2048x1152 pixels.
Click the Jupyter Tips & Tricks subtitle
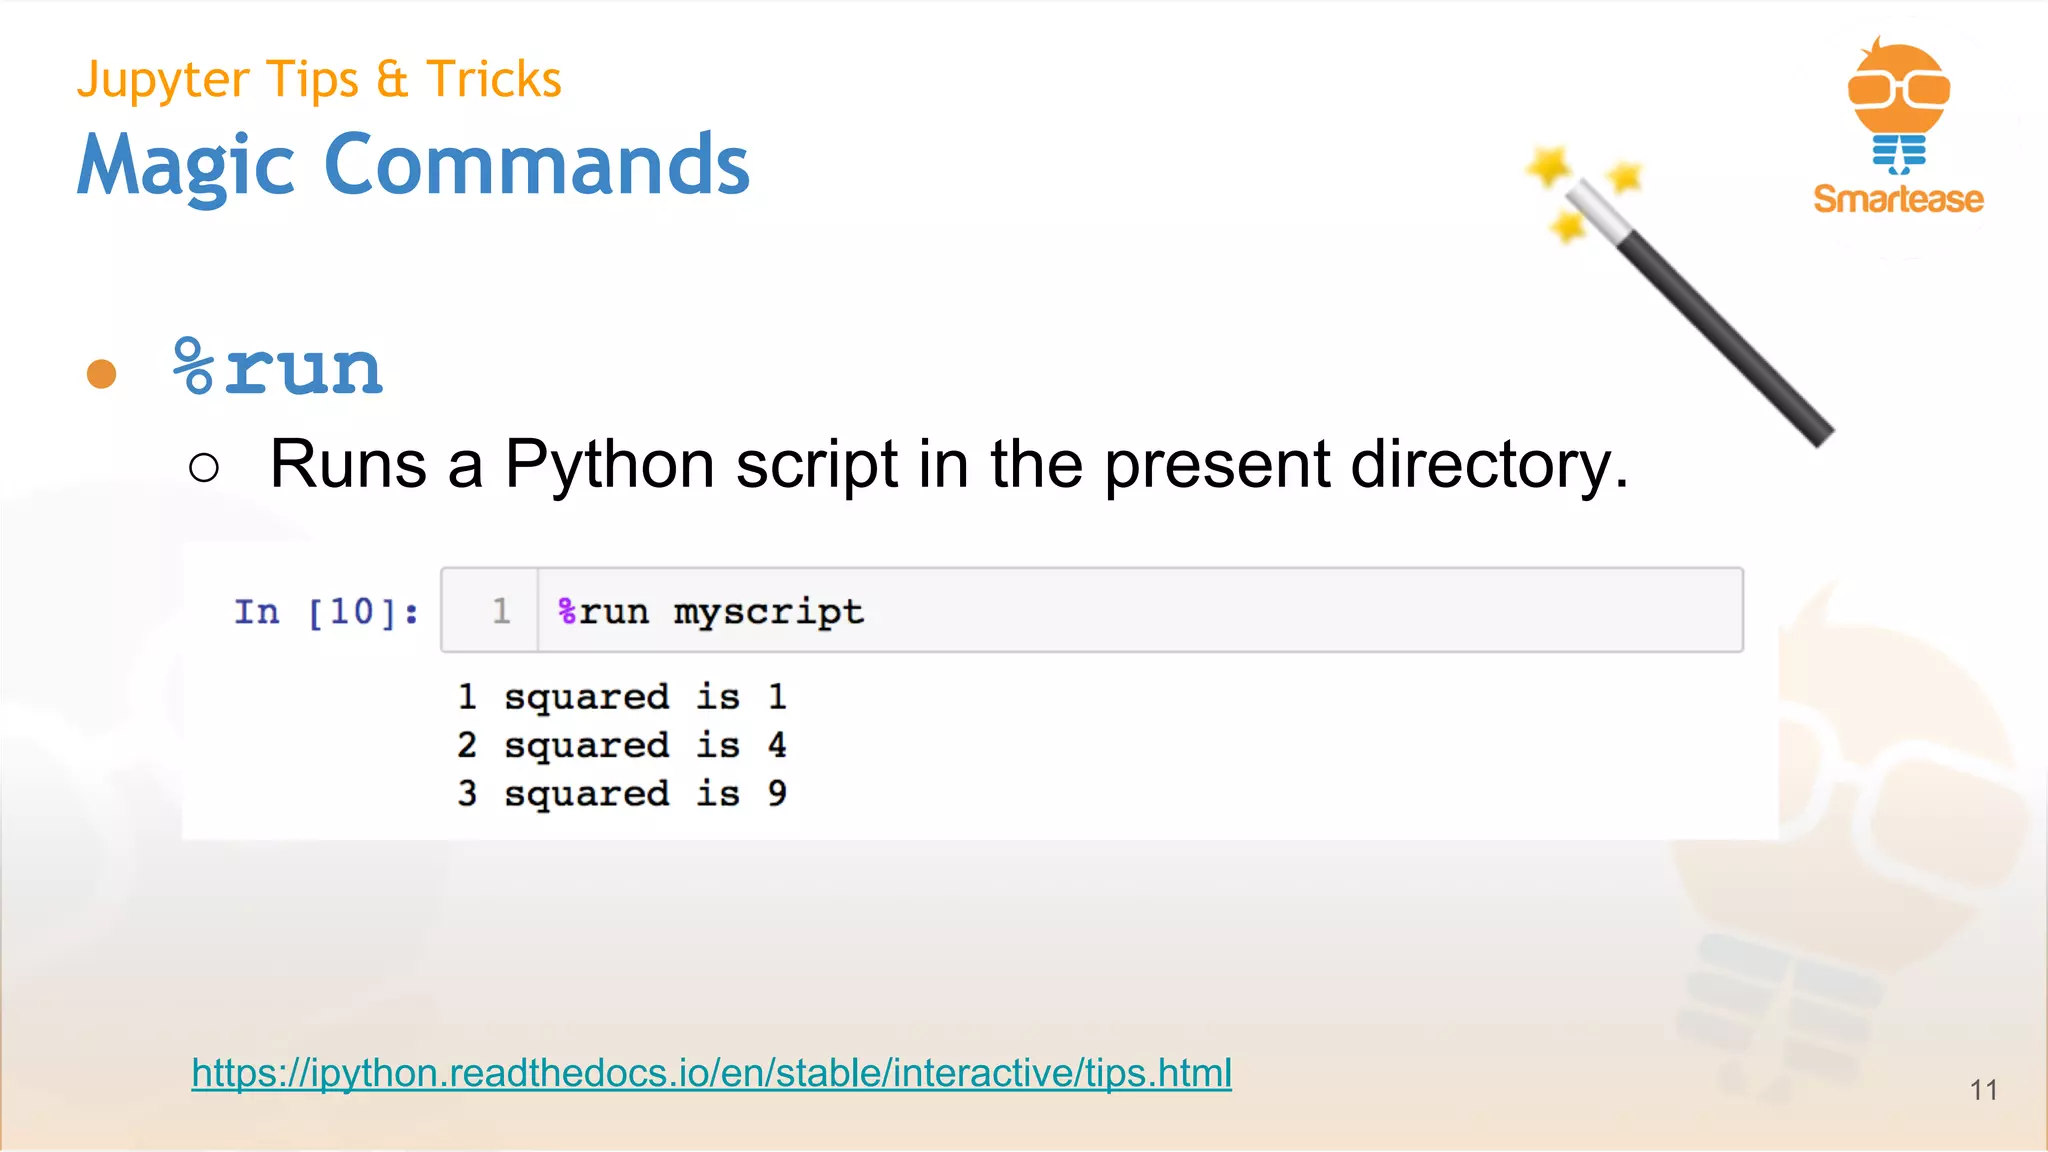319,79
